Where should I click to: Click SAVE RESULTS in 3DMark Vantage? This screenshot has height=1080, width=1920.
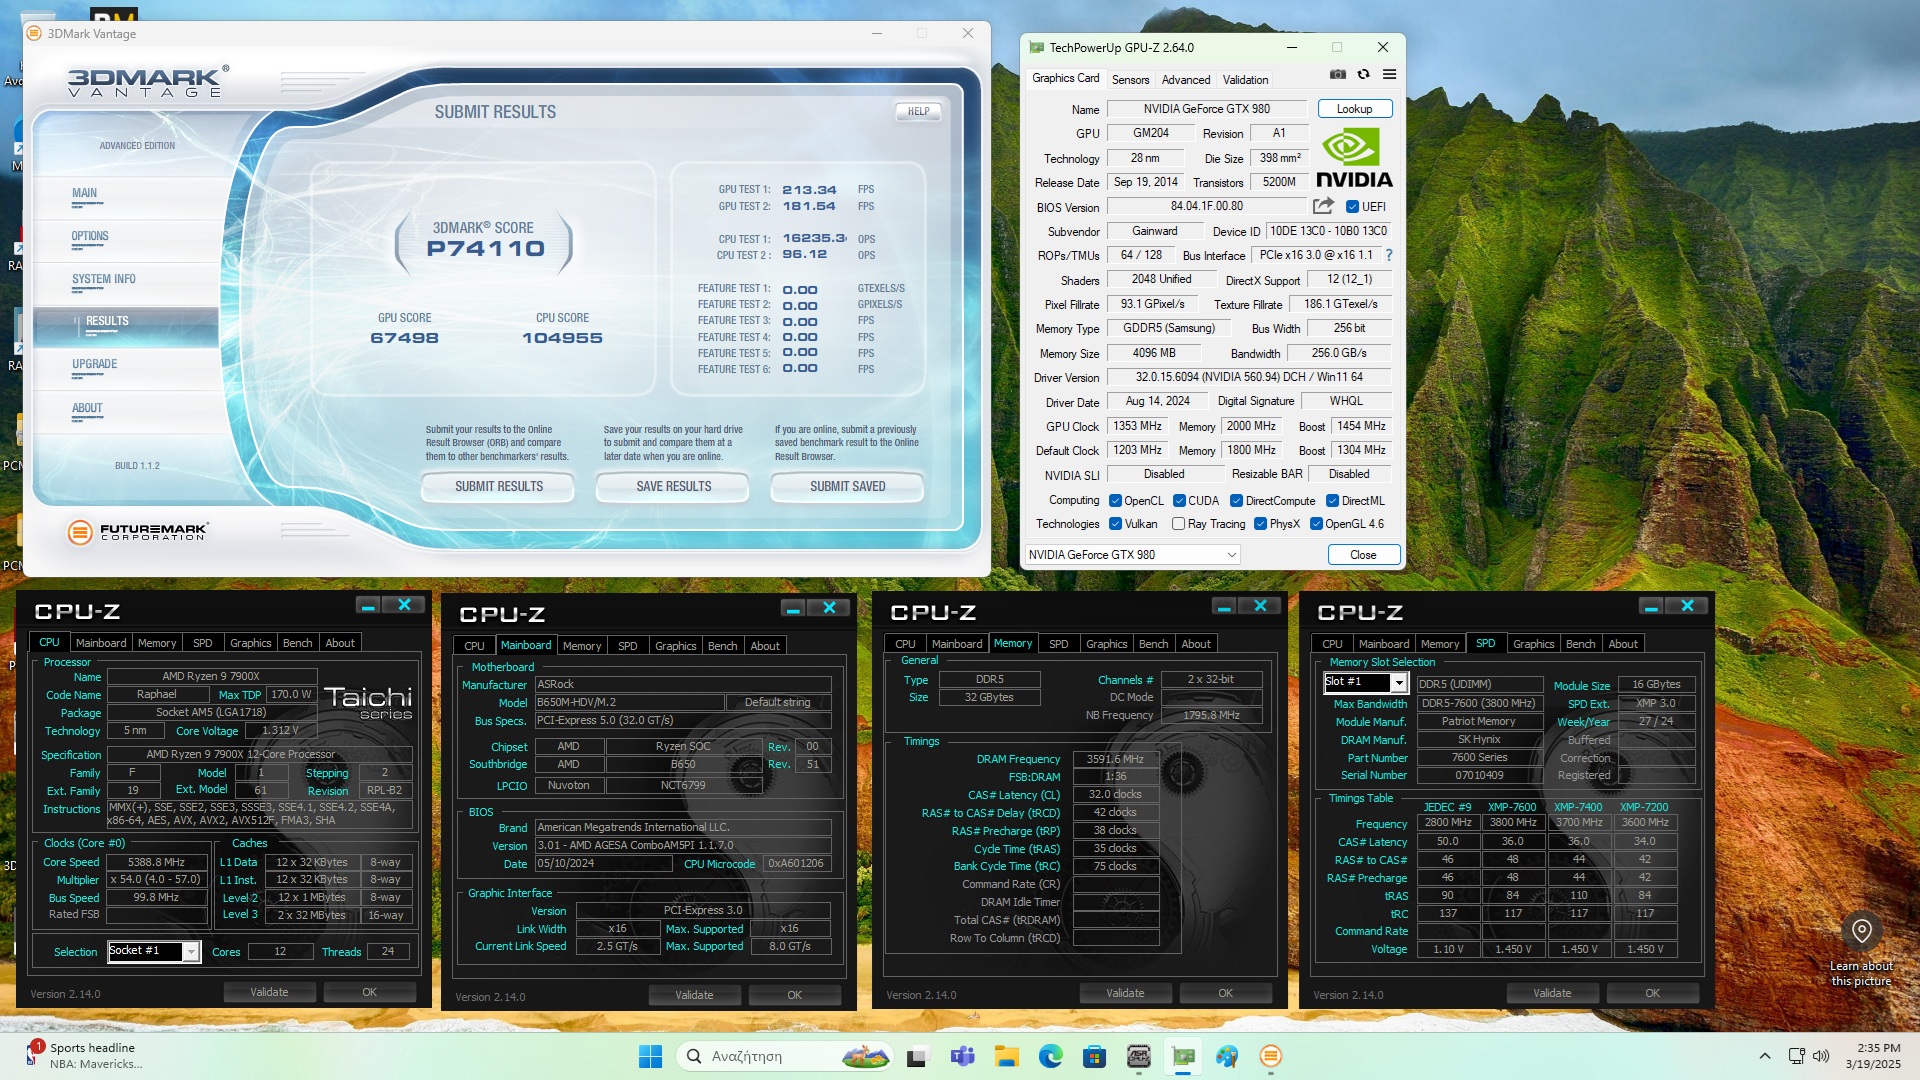(x=673, y=487)
